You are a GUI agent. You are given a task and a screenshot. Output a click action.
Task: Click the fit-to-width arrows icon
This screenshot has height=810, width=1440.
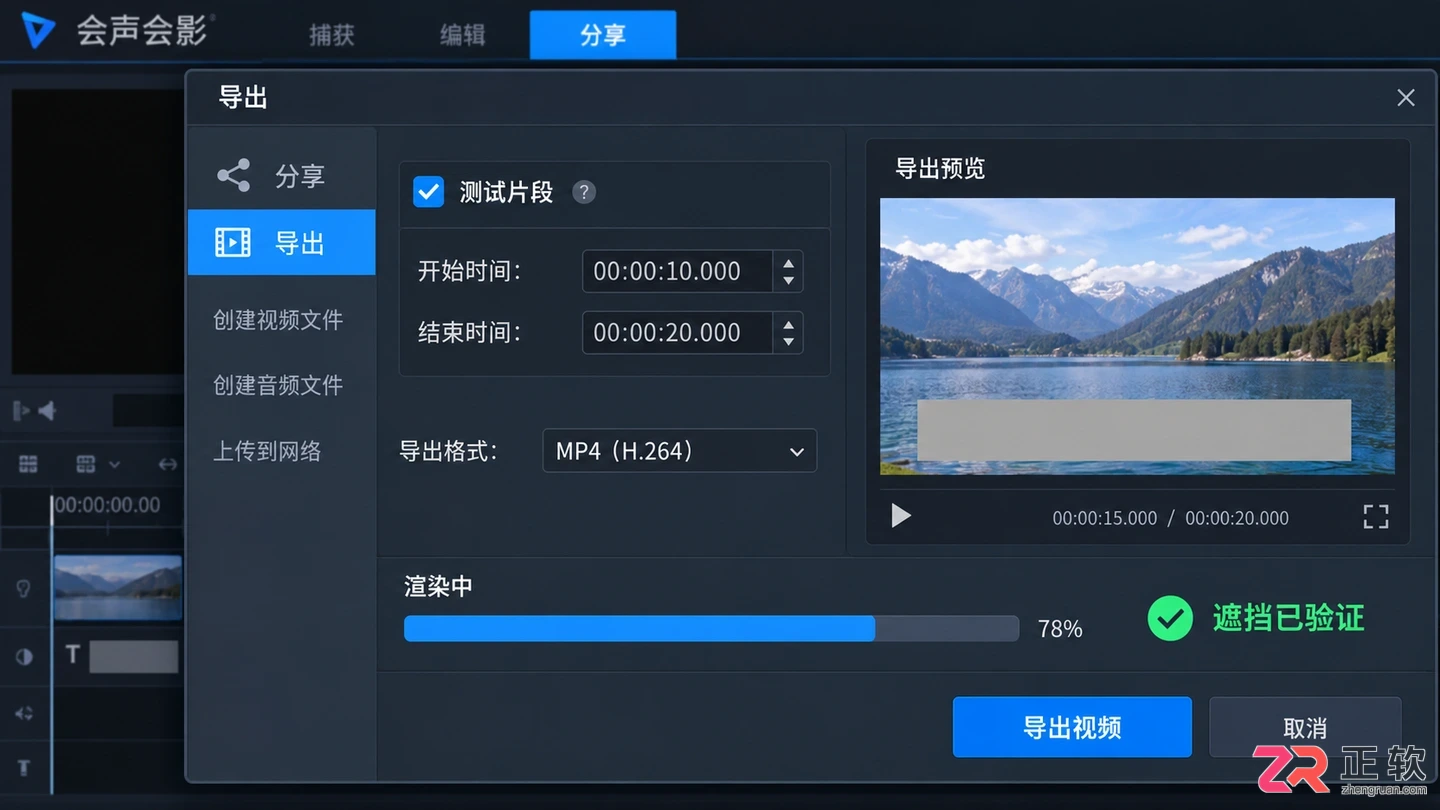tap(168, 464)
